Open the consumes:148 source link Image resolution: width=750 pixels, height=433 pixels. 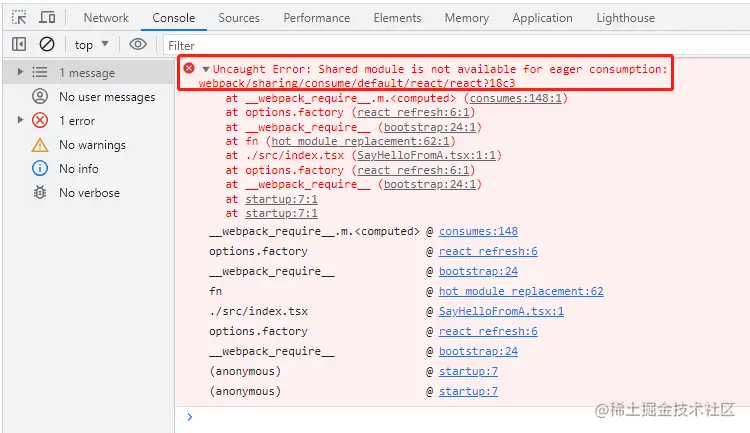[x=478, y=231]
